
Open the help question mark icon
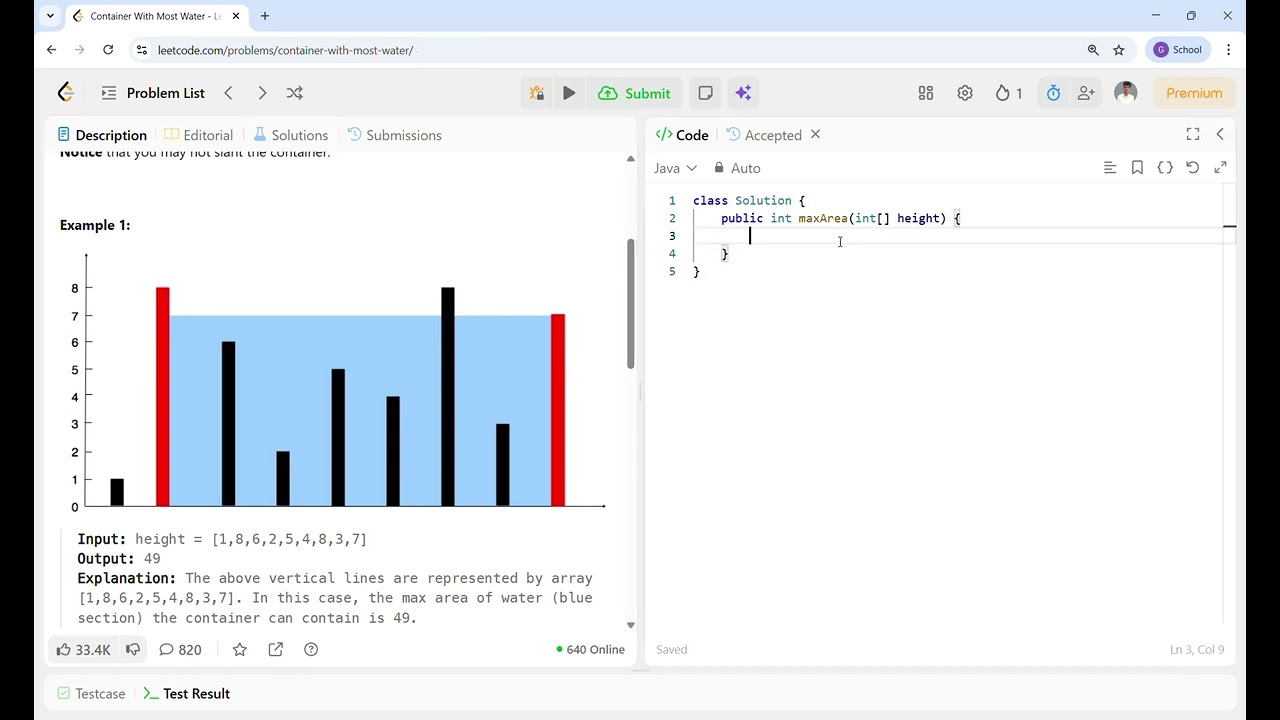pos(311,649)
